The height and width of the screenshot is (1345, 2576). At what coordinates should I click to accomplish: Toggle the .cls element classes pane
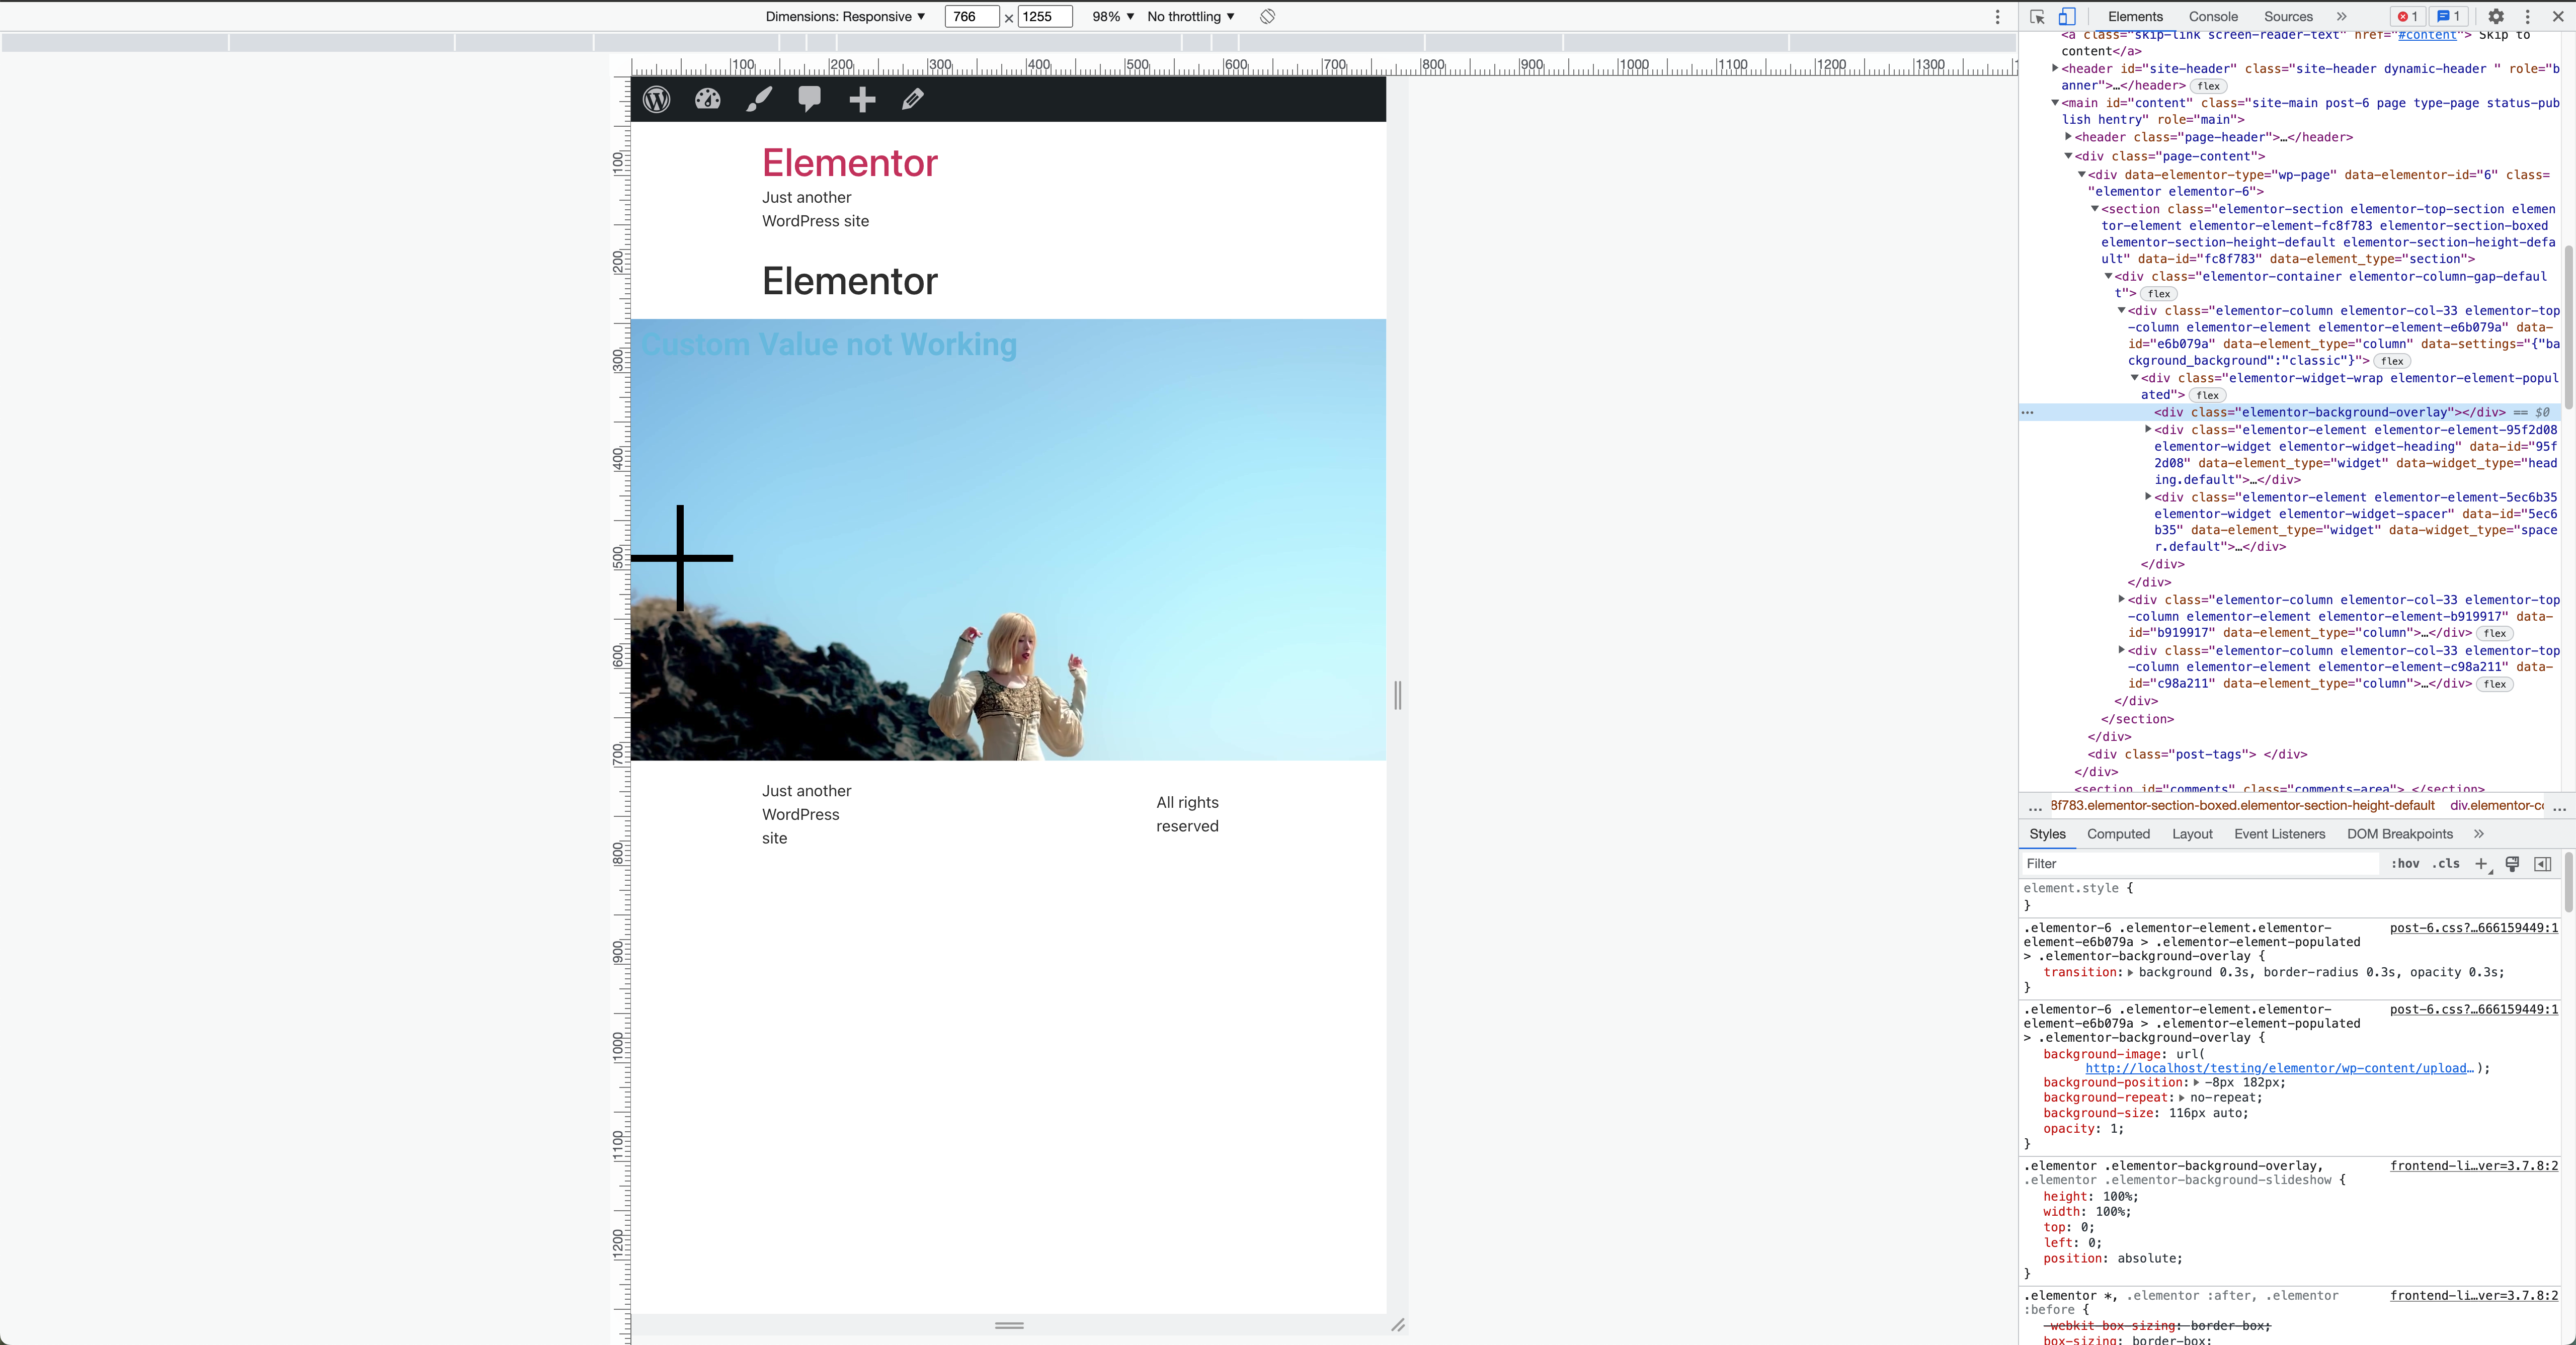coord(2446,864)
